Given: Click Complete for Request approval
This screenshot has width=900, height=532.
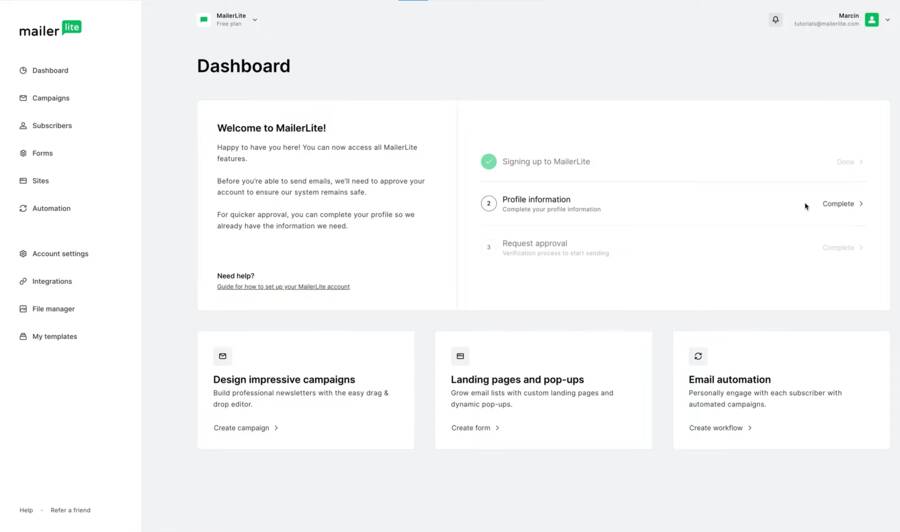Looking at the screenshot, I should coord(838,248).
